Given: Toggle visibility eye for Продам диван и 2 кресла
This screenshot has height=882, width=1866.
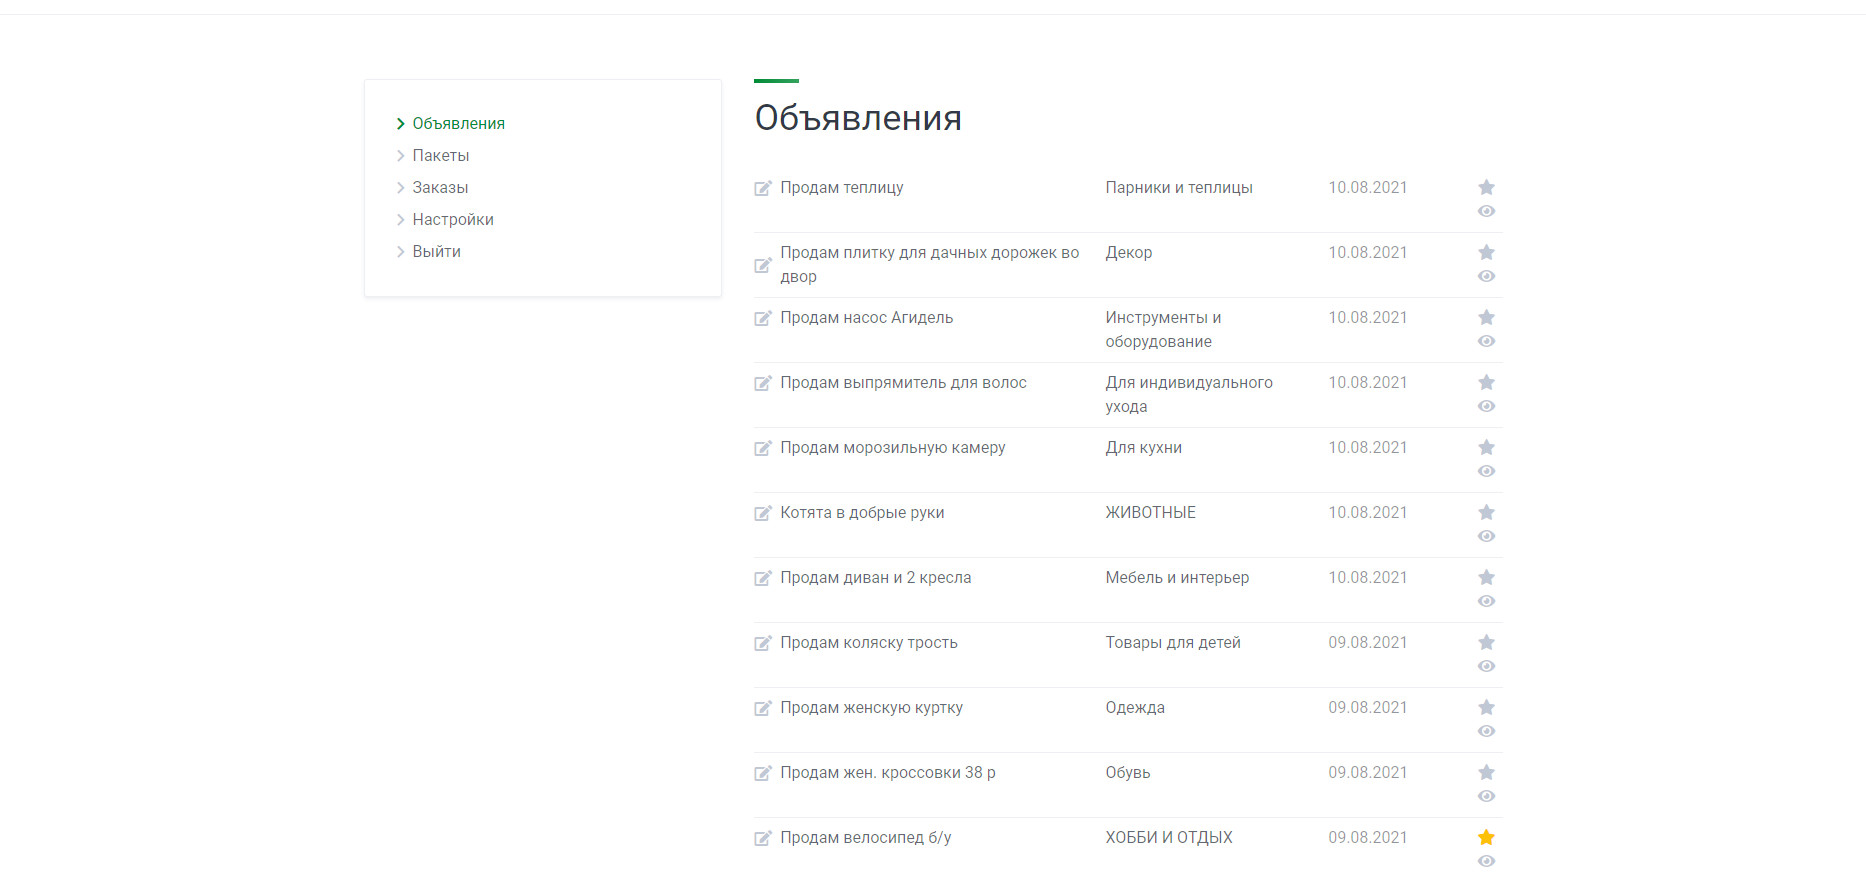Looking at the screenshot, I should pyautogui.click(x=1486, y=601).
